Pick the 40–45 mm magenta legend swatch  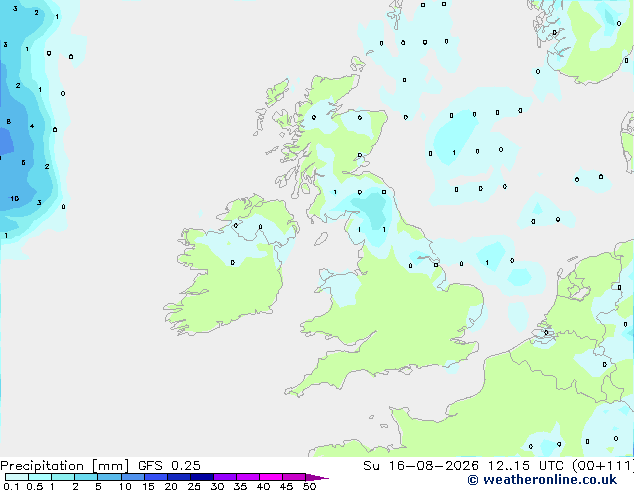(x=271, y=477)
